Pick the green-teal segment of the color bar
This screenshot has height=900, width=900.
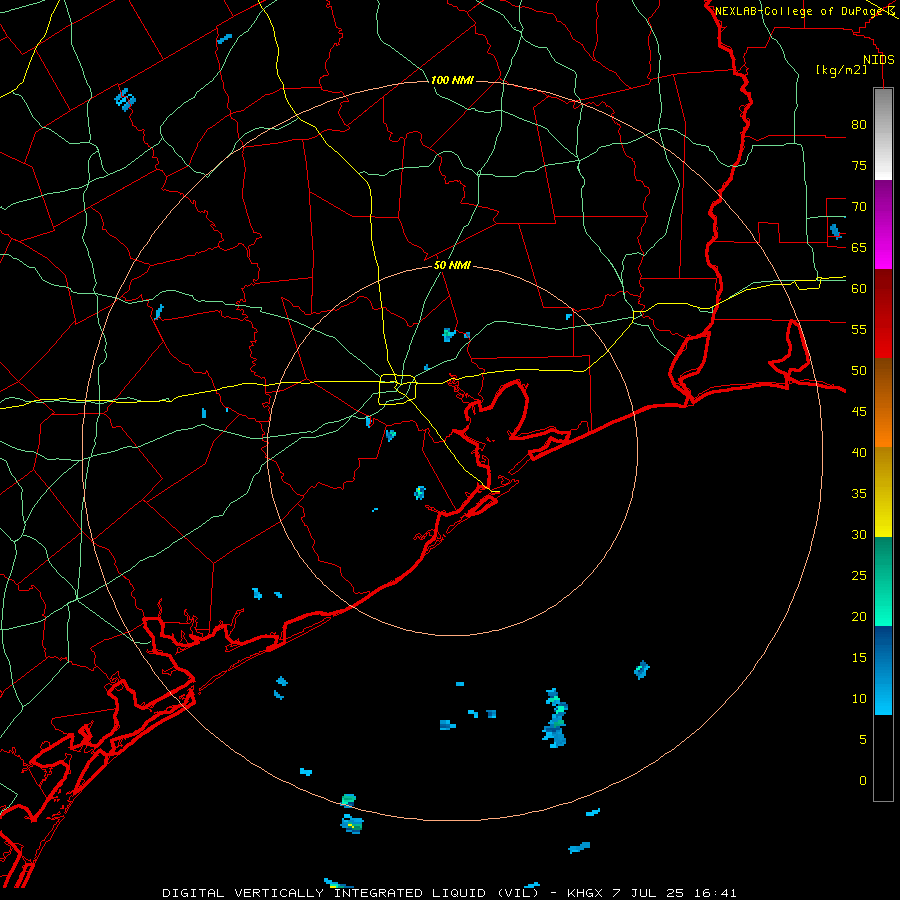point(883,581)
